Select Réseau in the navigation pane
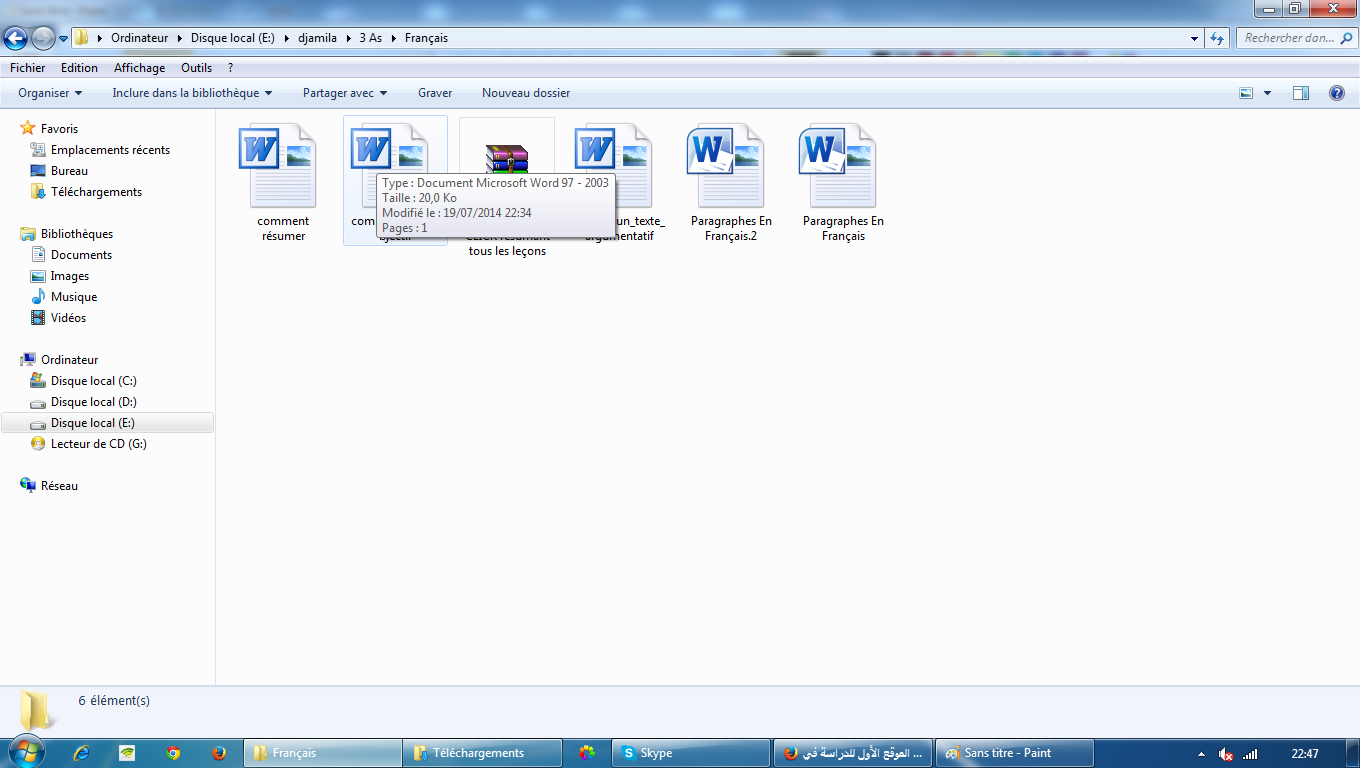Screen dimensions: 1360x768 coord(59,486)
